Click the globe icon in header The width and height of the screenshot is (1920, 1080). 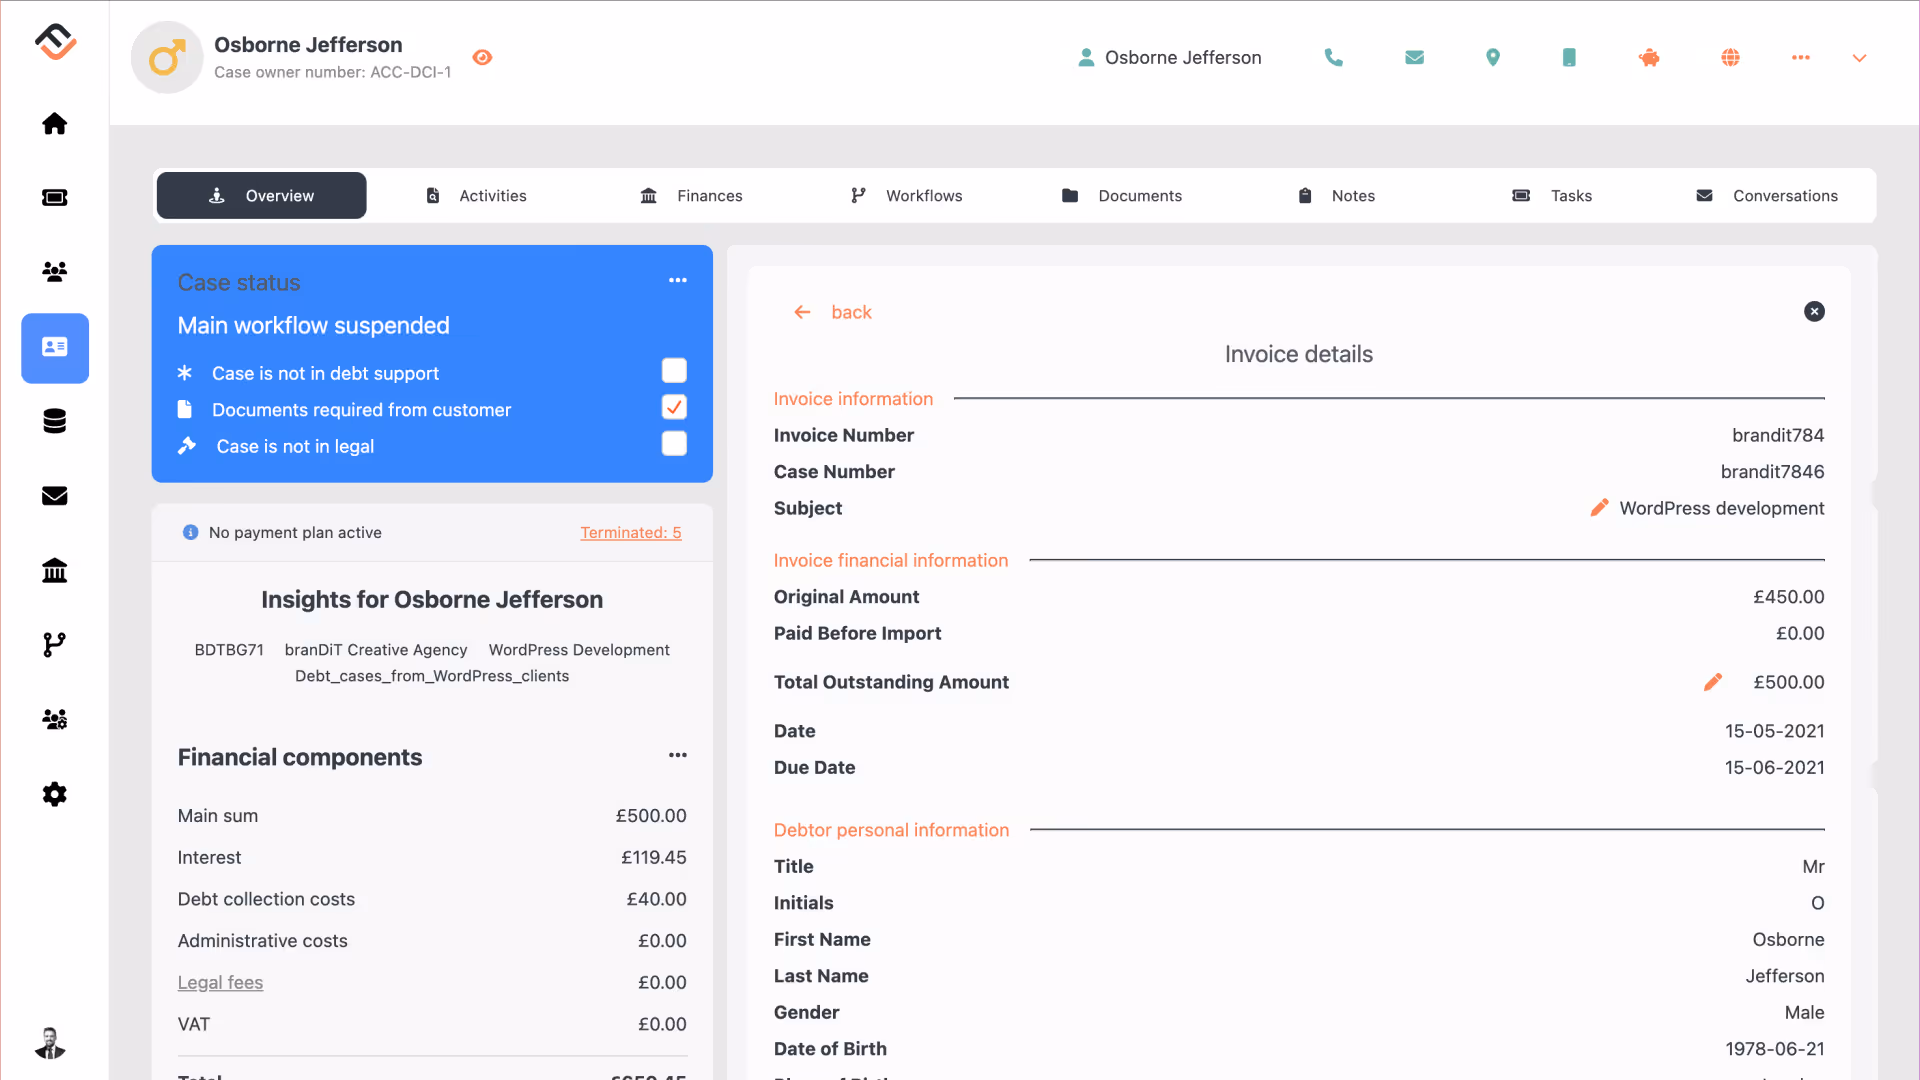click(1730, 58)
